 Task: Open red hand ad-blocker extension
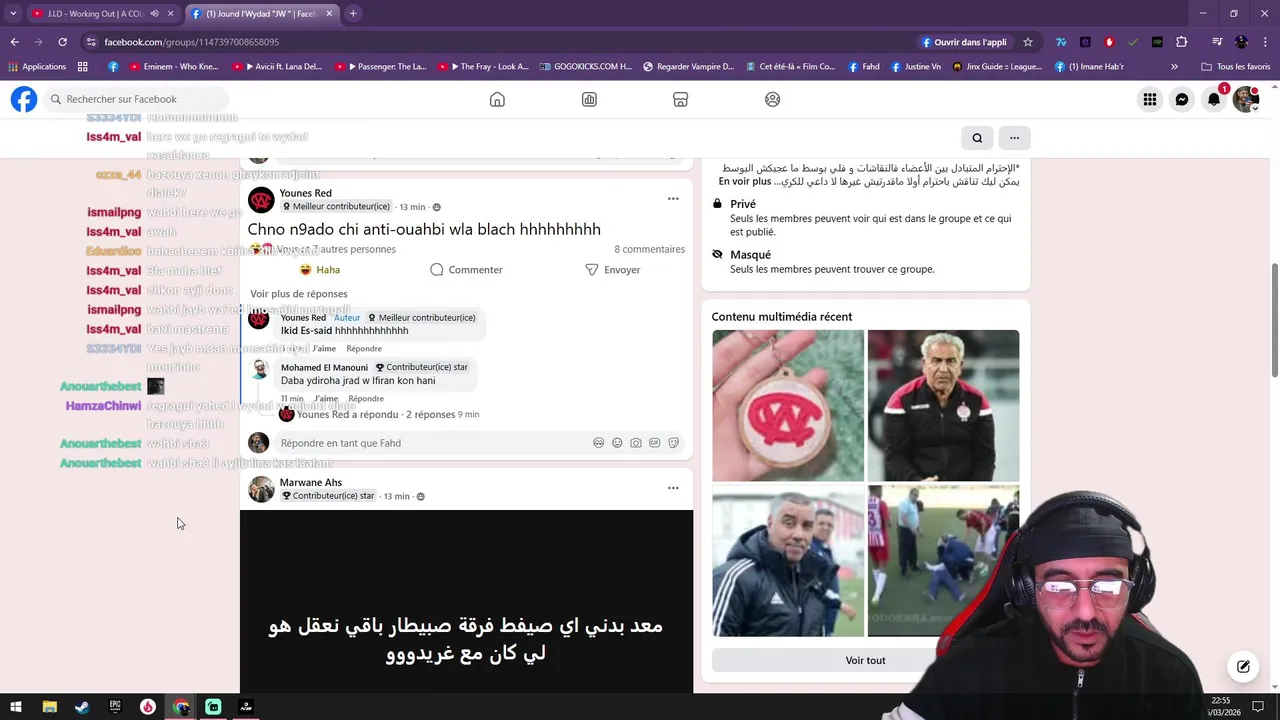[x=1109, y=42]
